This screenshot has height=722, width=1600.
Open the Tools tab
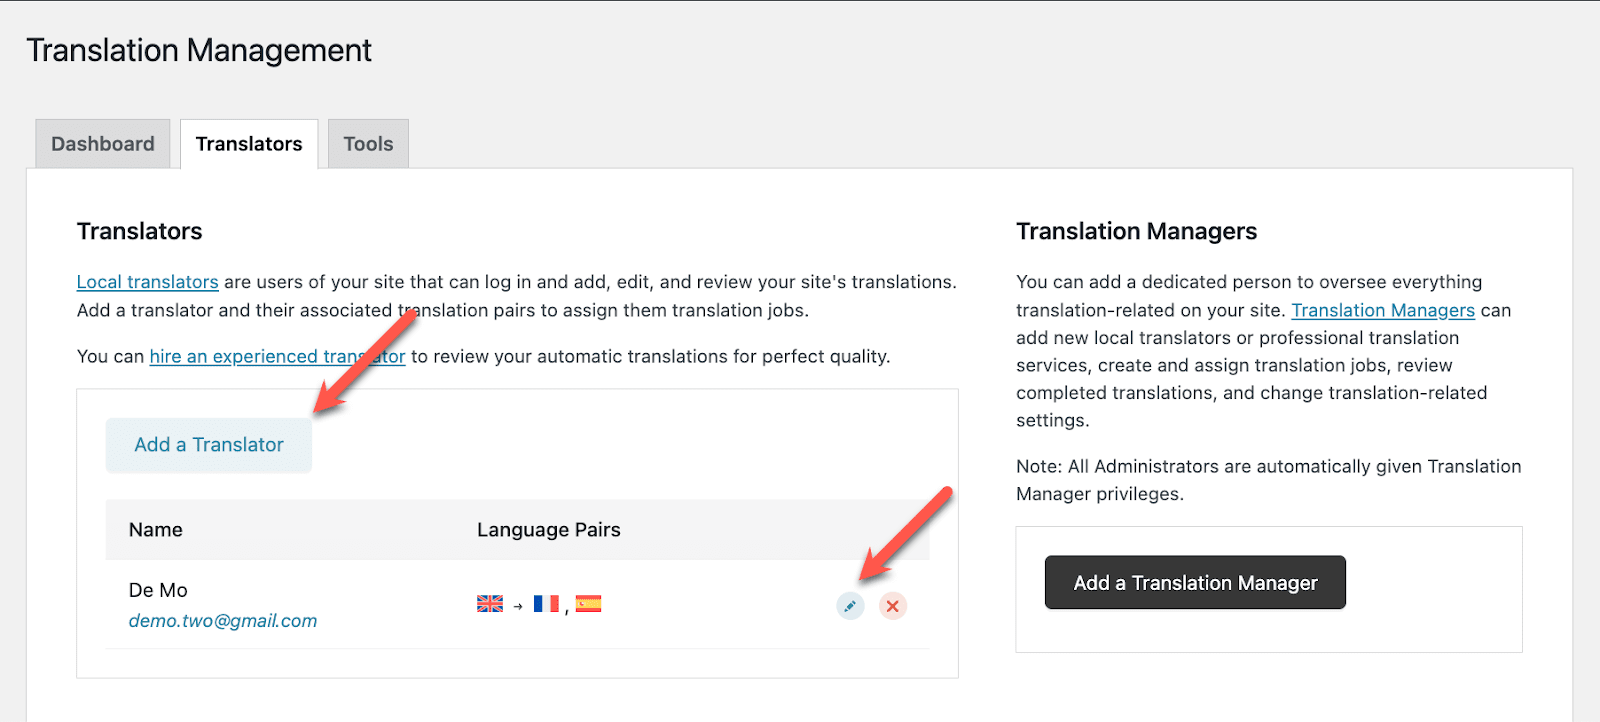(368, 144)
